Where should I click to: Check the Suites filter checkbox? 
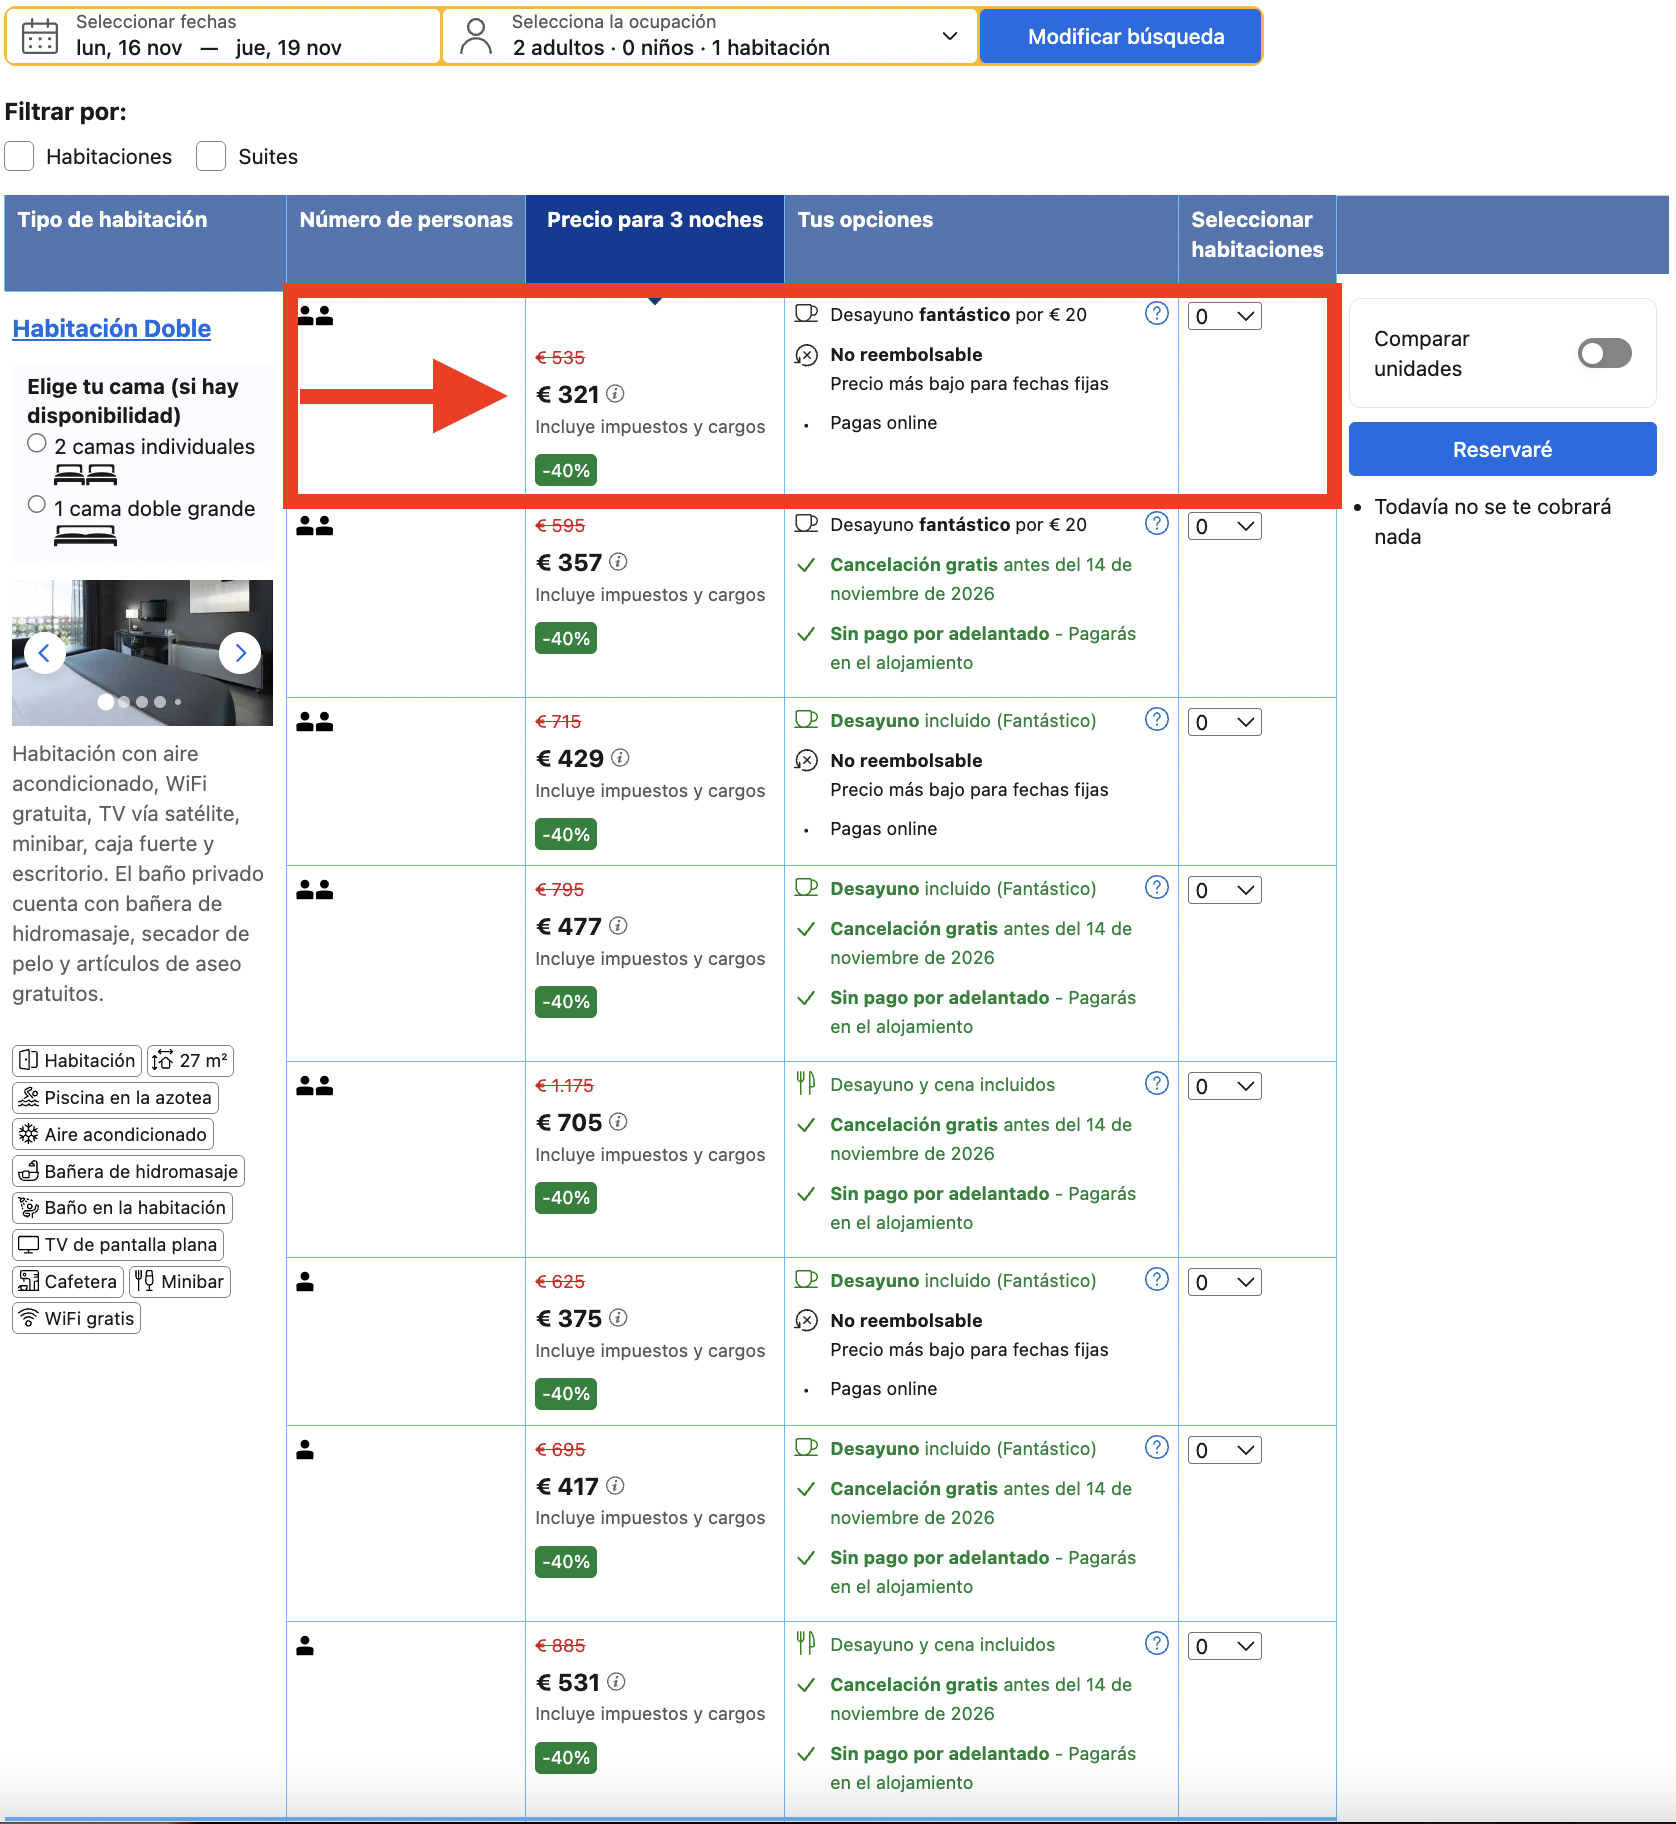[211, 157]
